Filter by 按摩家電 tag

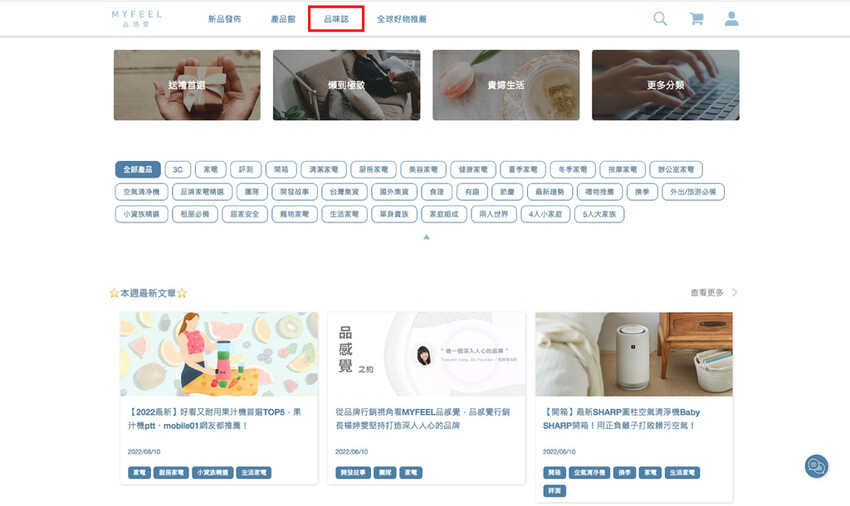(x=623, y=169)
